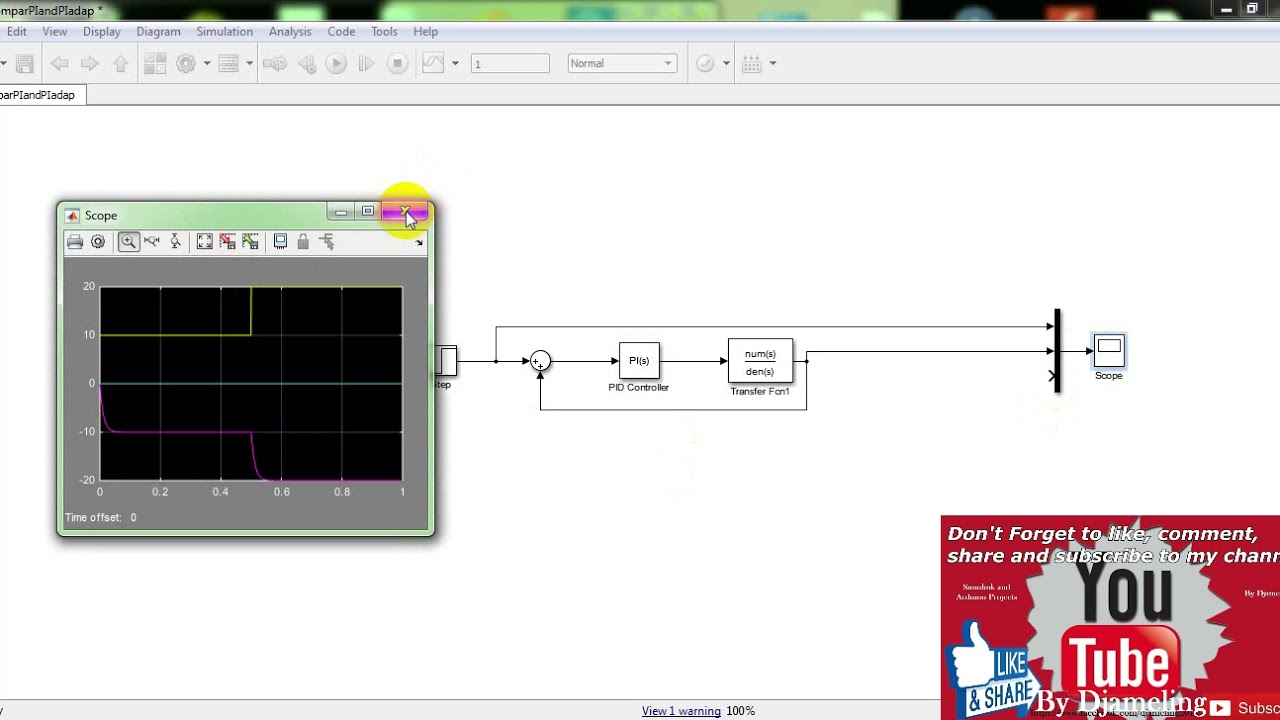This screenshot has width=1280, height=720.
Task: Select the Scope block in model
Action: pos(1109,349)
